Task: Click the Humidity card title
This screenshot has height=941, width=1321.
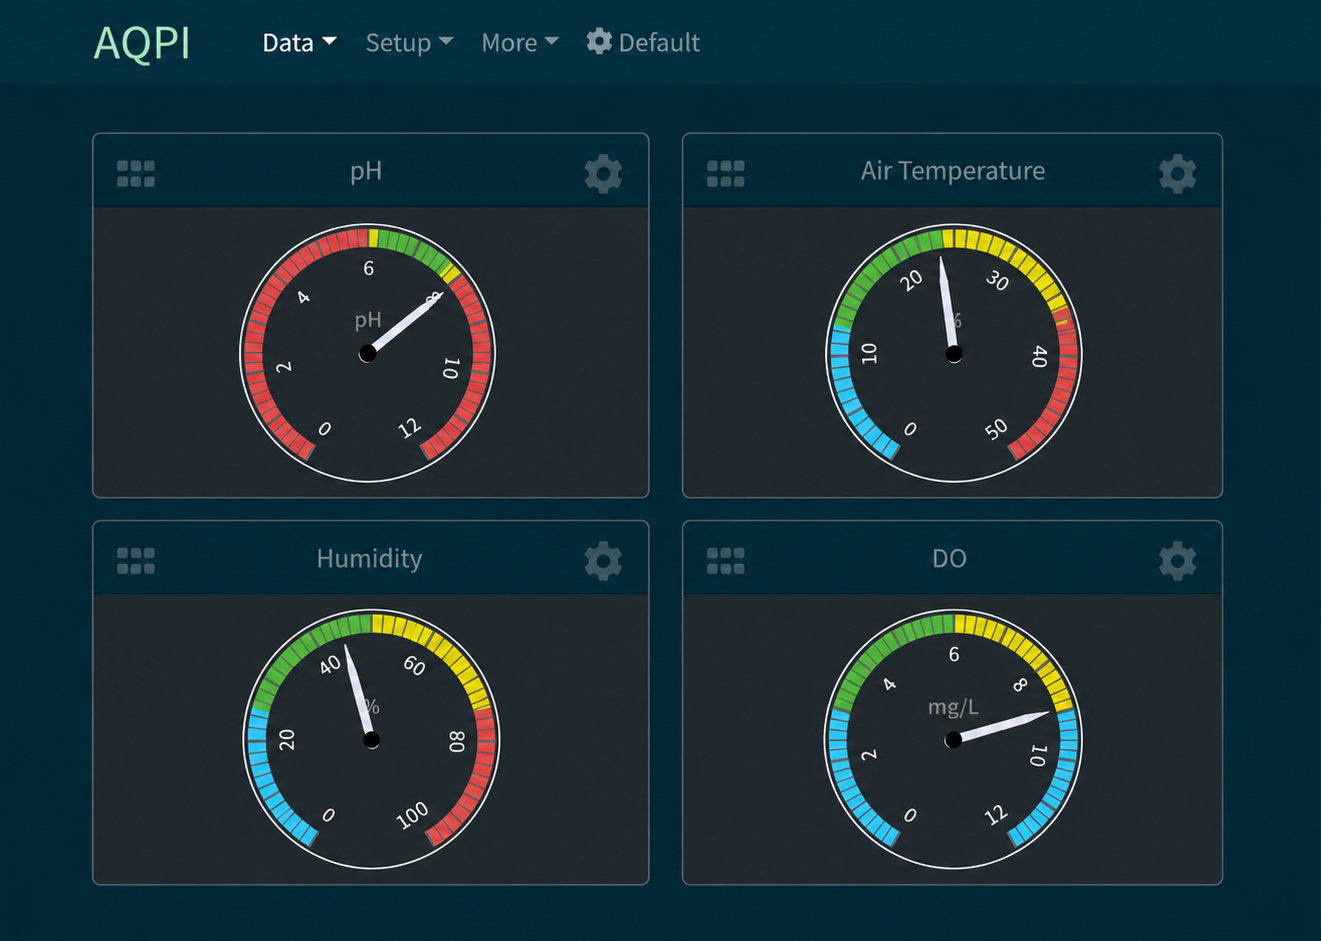Action: click(x=369, y=558)
